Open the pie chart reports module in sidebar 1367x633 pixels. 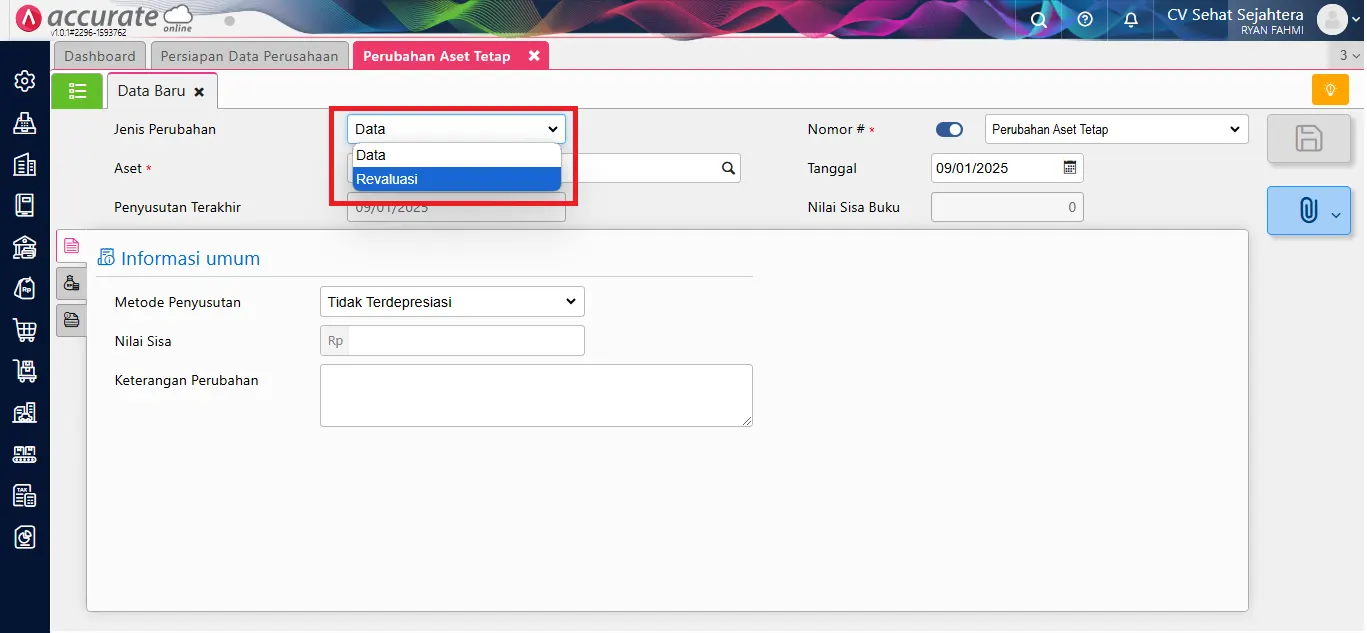[x=25, y=537]
